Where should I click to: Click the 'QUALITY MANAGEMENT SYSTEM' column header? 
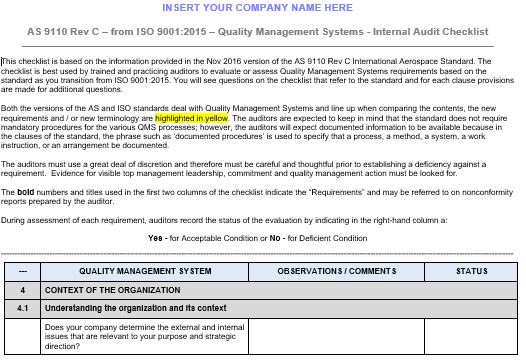[145, 271]
